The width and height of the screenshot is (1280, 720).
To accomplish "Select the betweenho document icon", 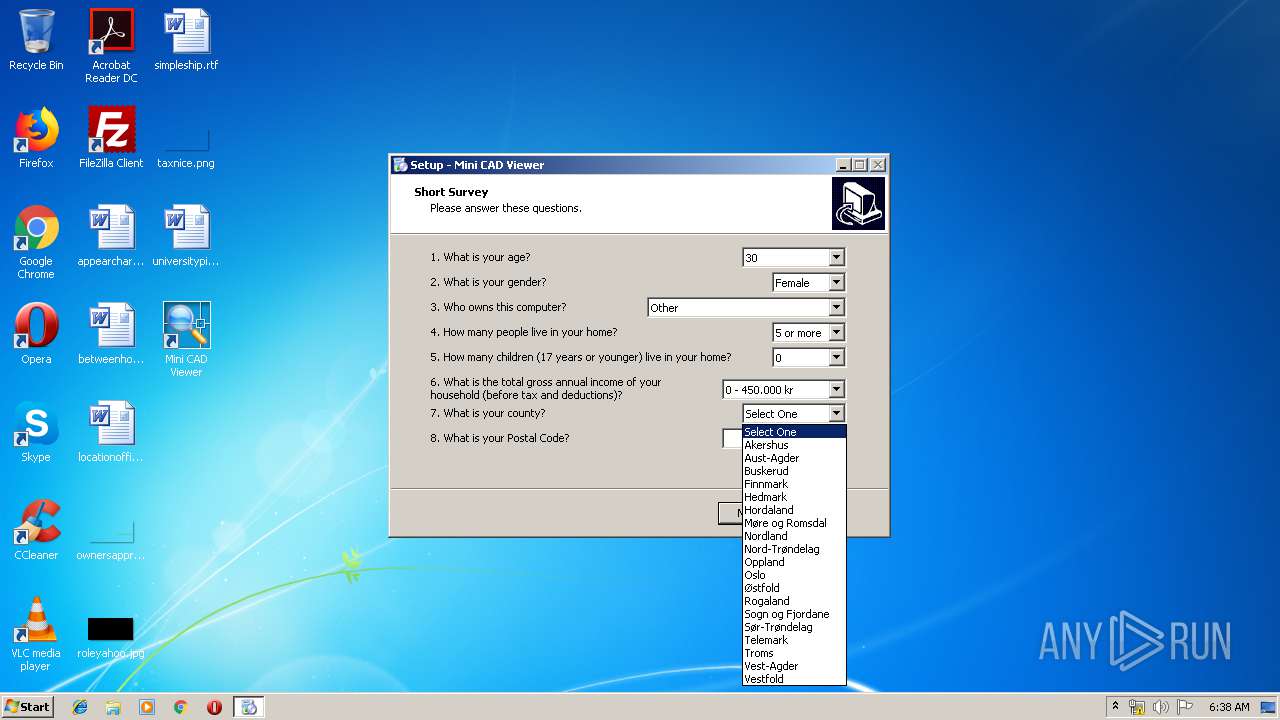I will point(111,334).
